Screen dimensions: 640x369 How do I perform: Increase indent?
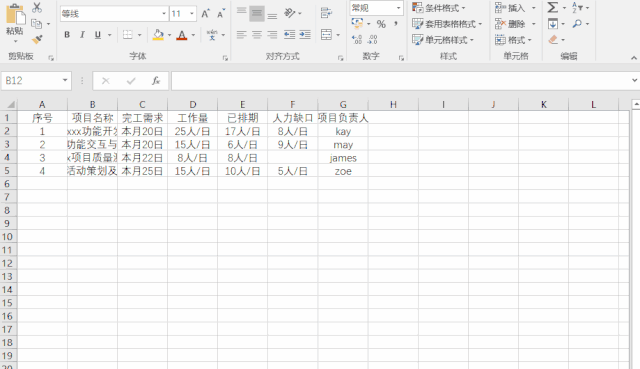click(305, 35)
